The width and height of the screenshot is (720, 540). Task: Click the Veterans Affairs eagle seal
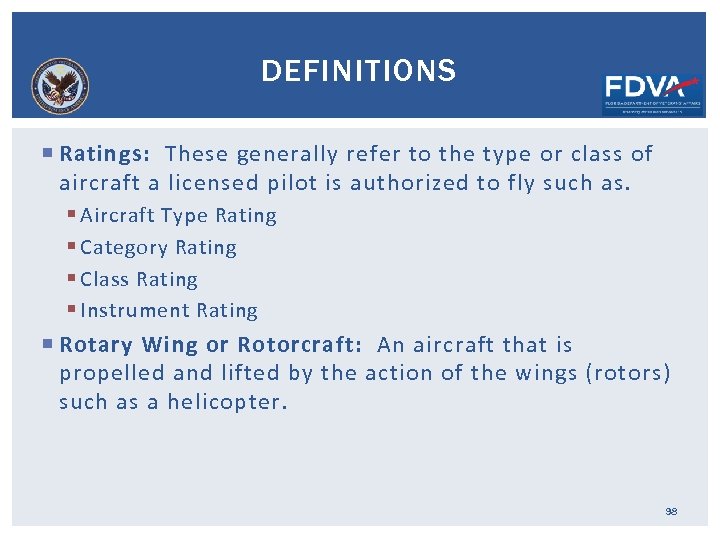pos(60,86)
